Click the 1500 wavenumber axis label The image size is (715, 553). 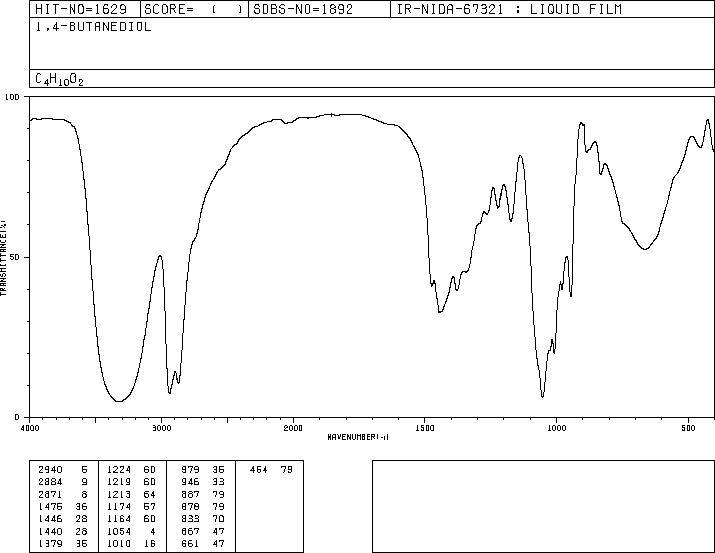tap(425, 428)
